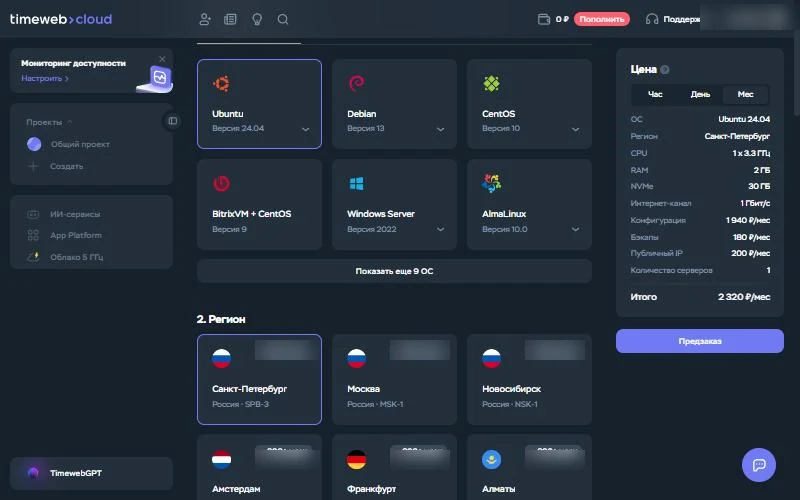This screenshot has height=500, width=800.
Task: Click the Общий проект purple avatar
Action: [34, 144]
